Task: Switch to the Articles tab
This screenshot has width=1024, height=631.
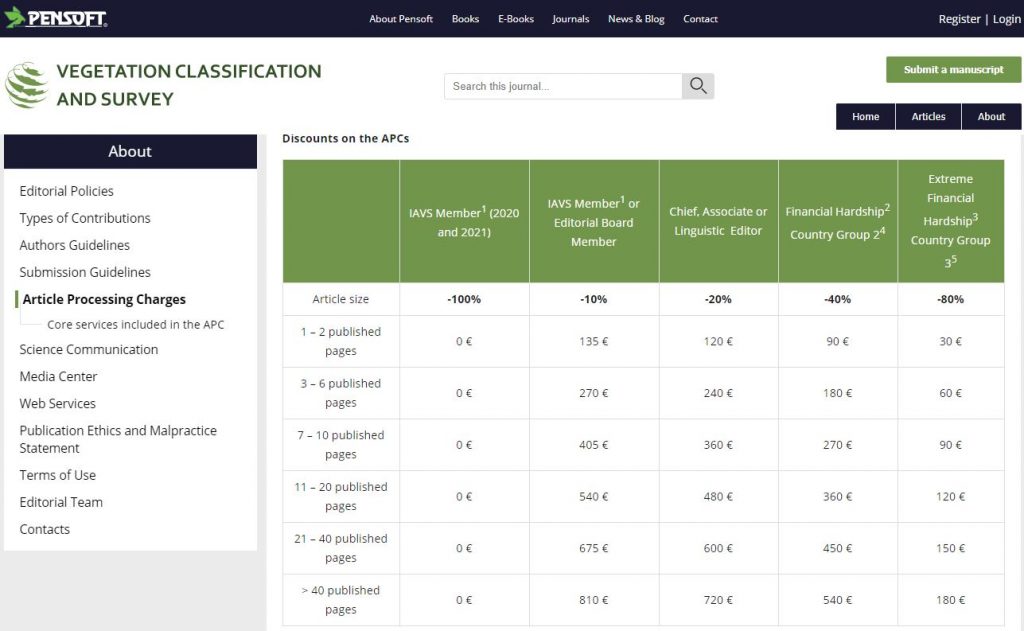Action: 928,117
